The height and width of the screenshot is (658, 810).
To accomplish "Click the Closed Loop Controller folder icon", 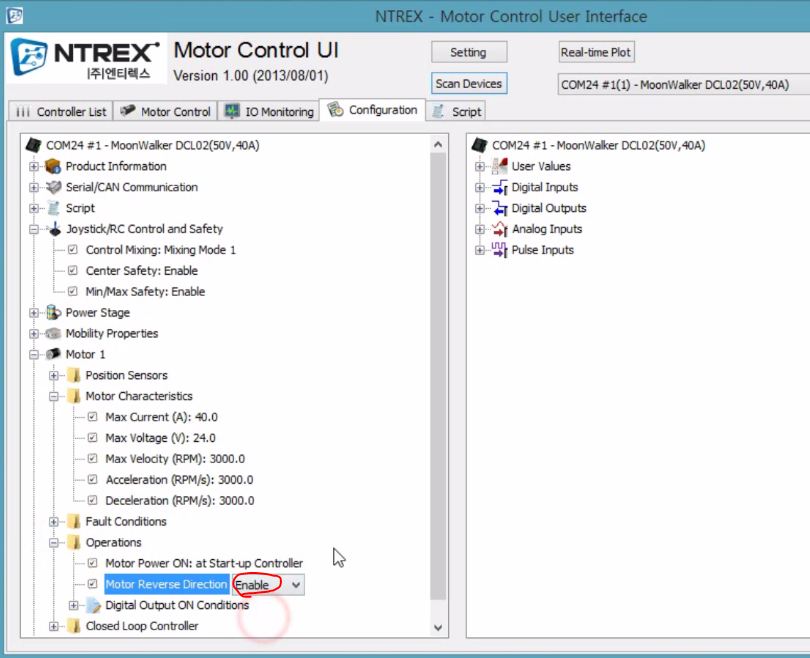I will 73,626.
